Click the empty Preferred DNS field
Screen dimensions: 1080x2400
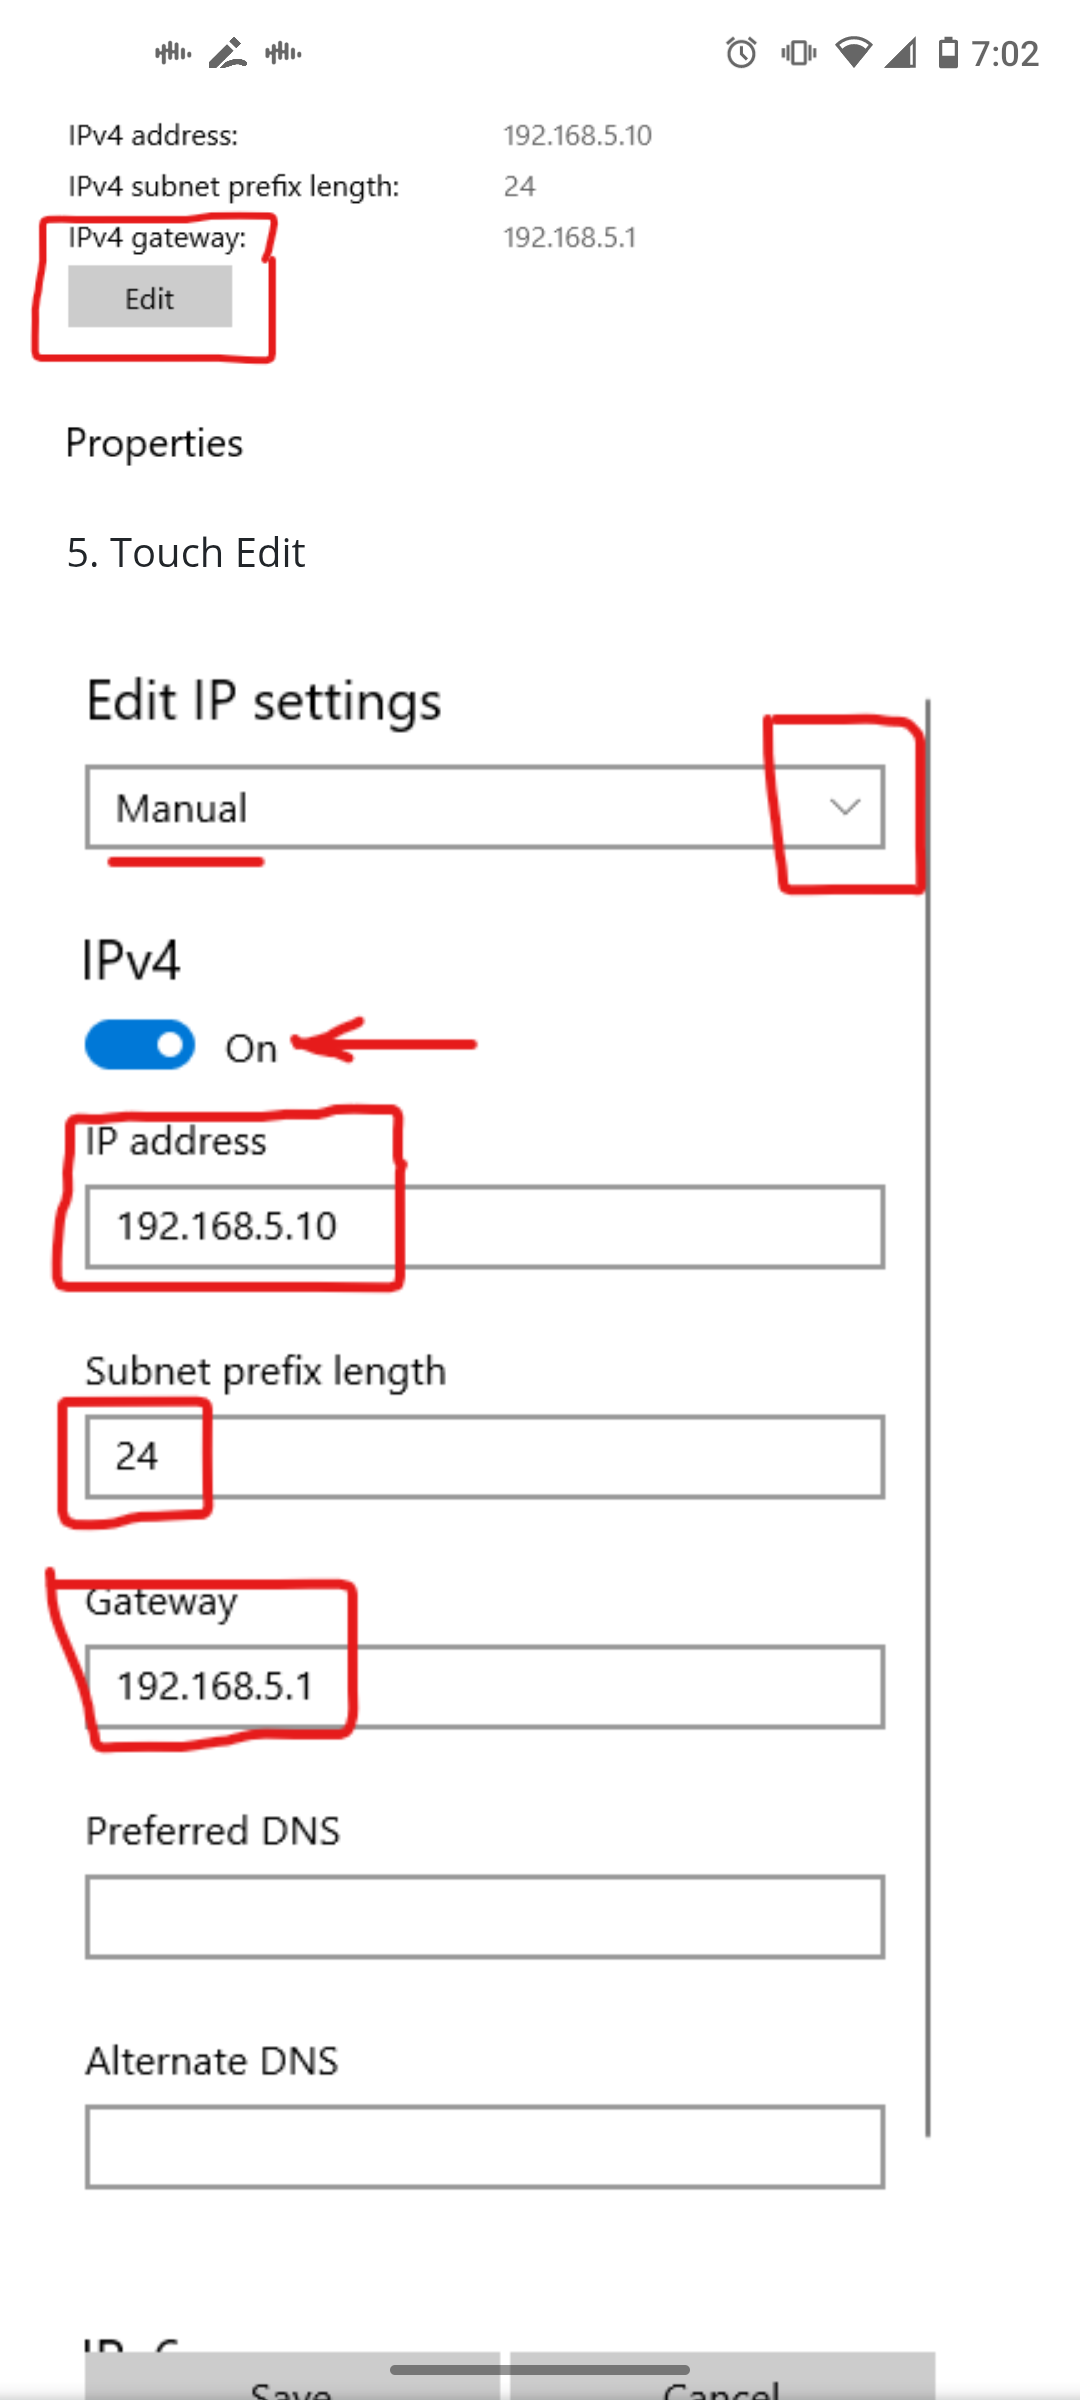point(485,1917)
